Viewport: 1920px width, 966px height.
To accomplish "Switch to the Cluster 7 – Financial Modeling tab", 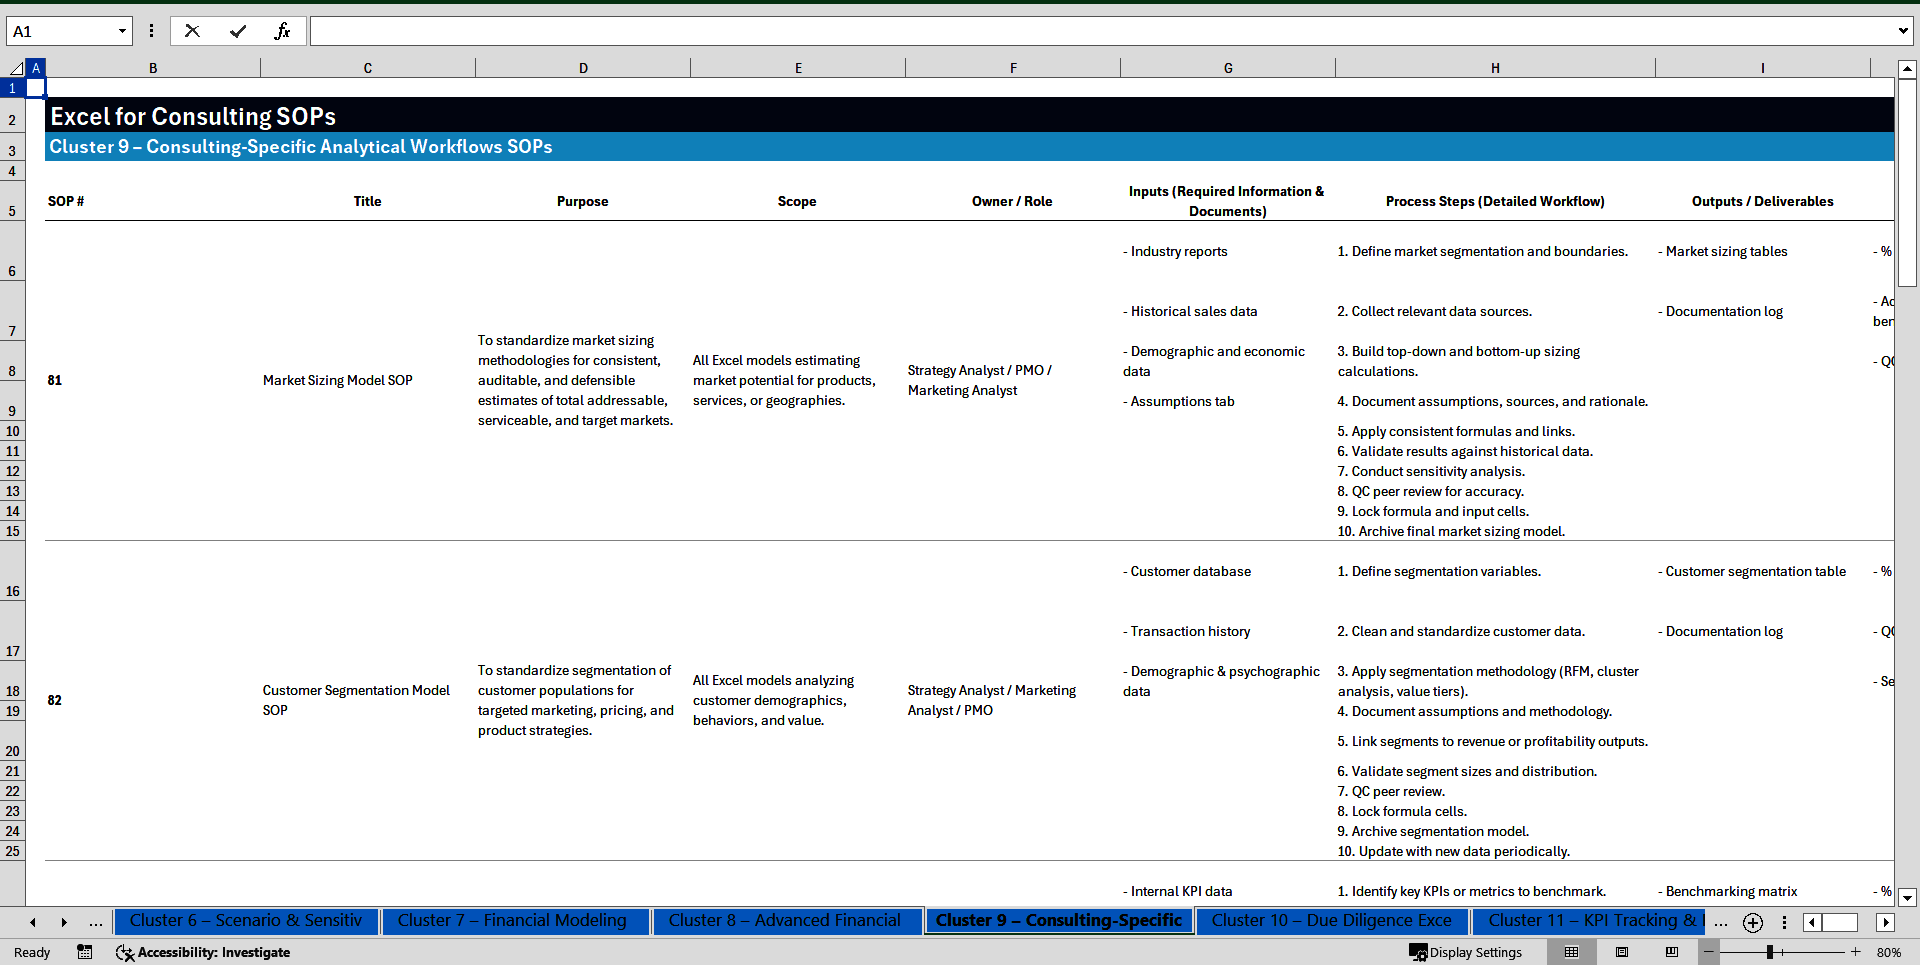I will pyautogui.click(x=515, y=921).
